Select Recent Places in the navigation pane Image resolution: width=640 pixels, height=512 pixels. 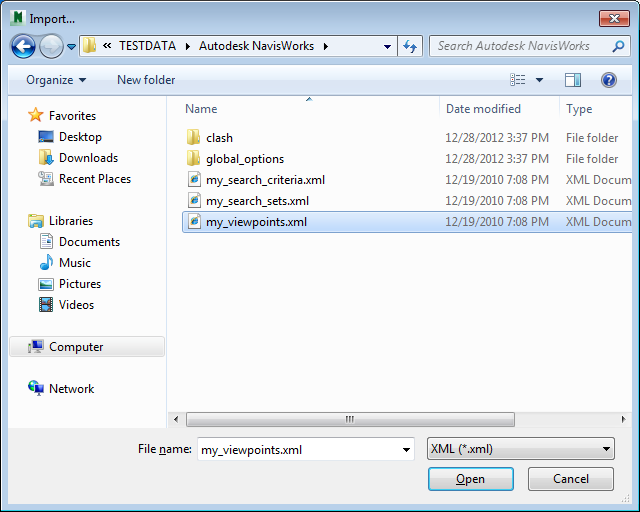pos(95,179)
